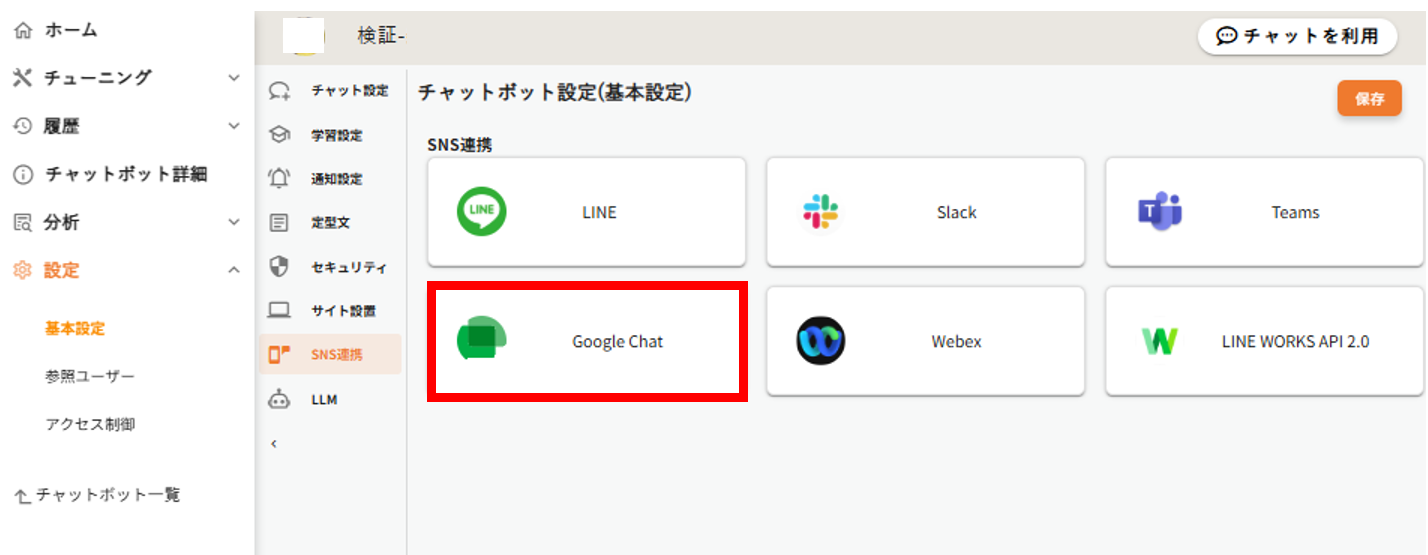Expand the 分析 menu chevron

233,222
